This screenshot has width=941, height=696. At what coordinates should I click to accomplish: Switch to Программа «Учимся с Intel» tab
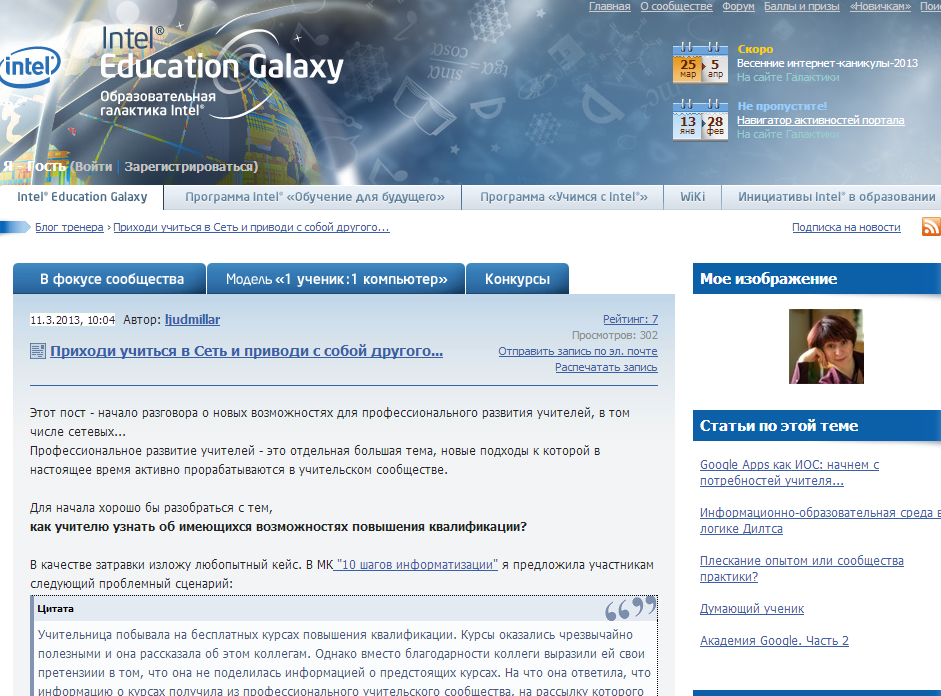564,197
